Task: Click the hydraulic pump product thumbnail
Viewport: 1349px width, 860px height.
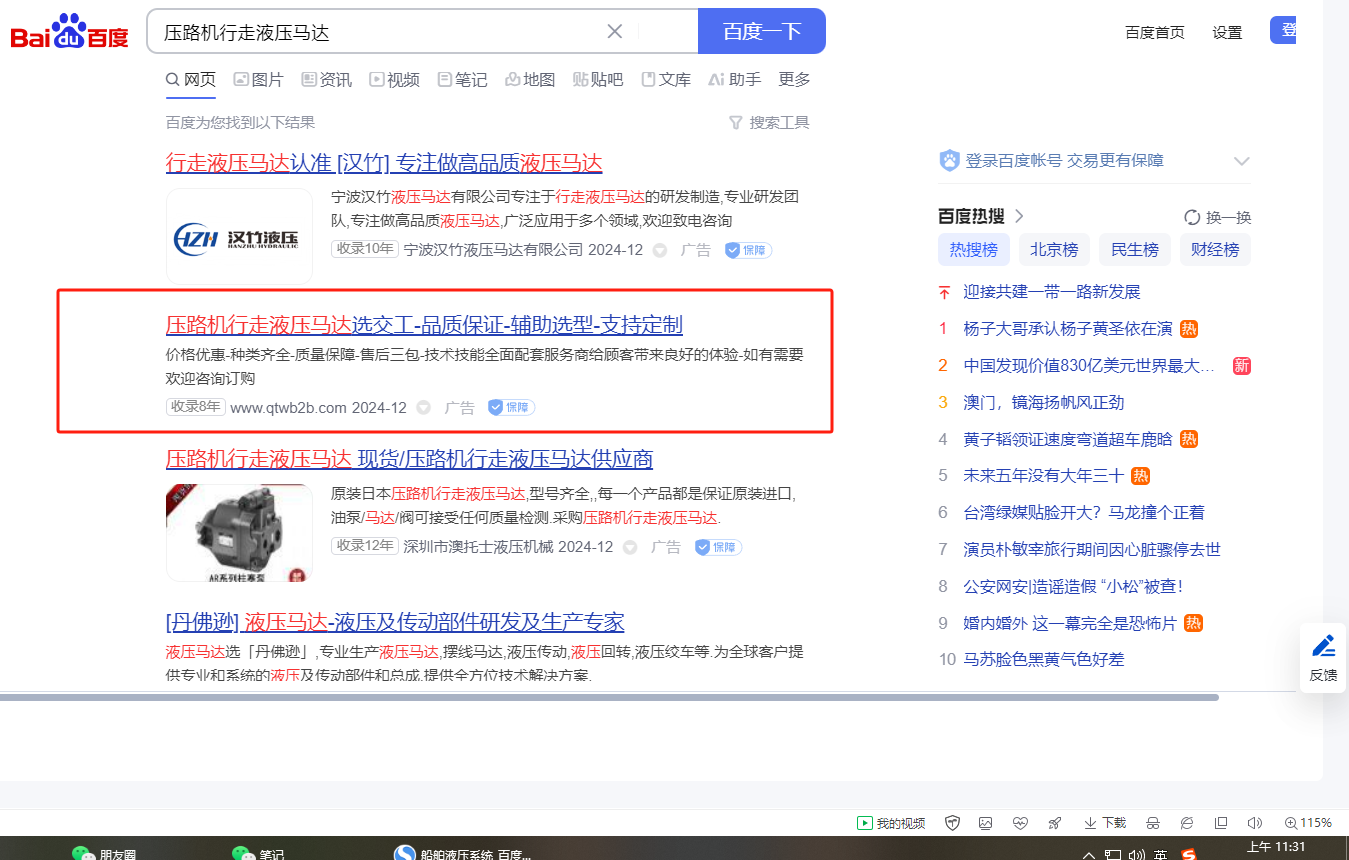Action: [x=239, y=533]
